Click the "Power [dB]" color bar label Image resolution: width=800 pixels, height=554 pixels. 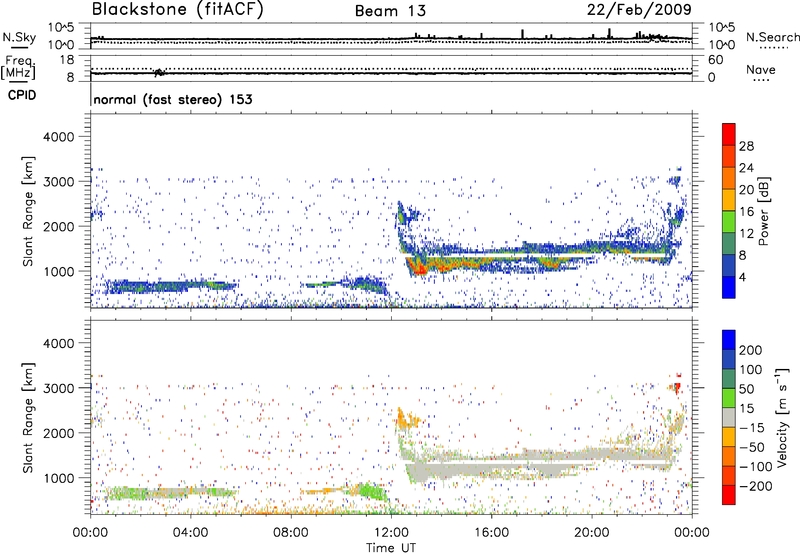pyautogui.click(x=763, y=211)
